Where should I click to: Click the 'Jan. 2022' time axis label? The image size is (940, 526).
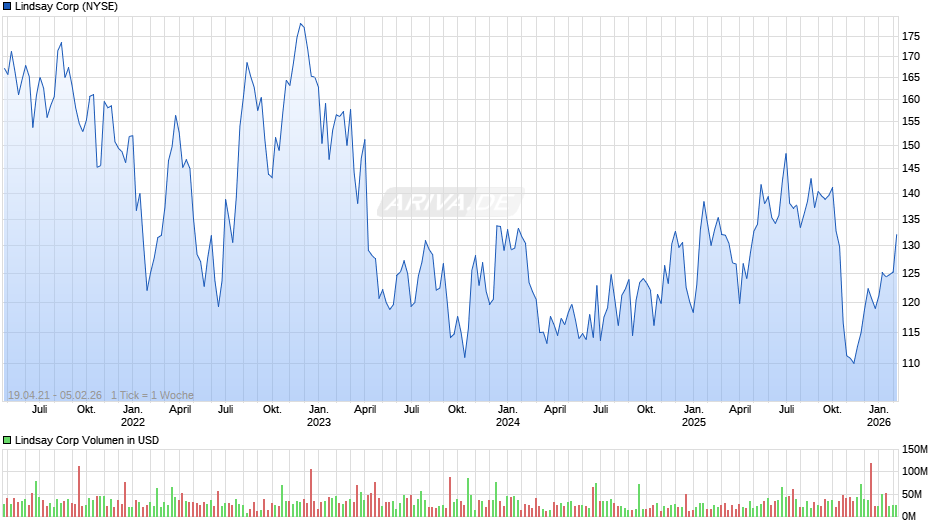point(132,416)
